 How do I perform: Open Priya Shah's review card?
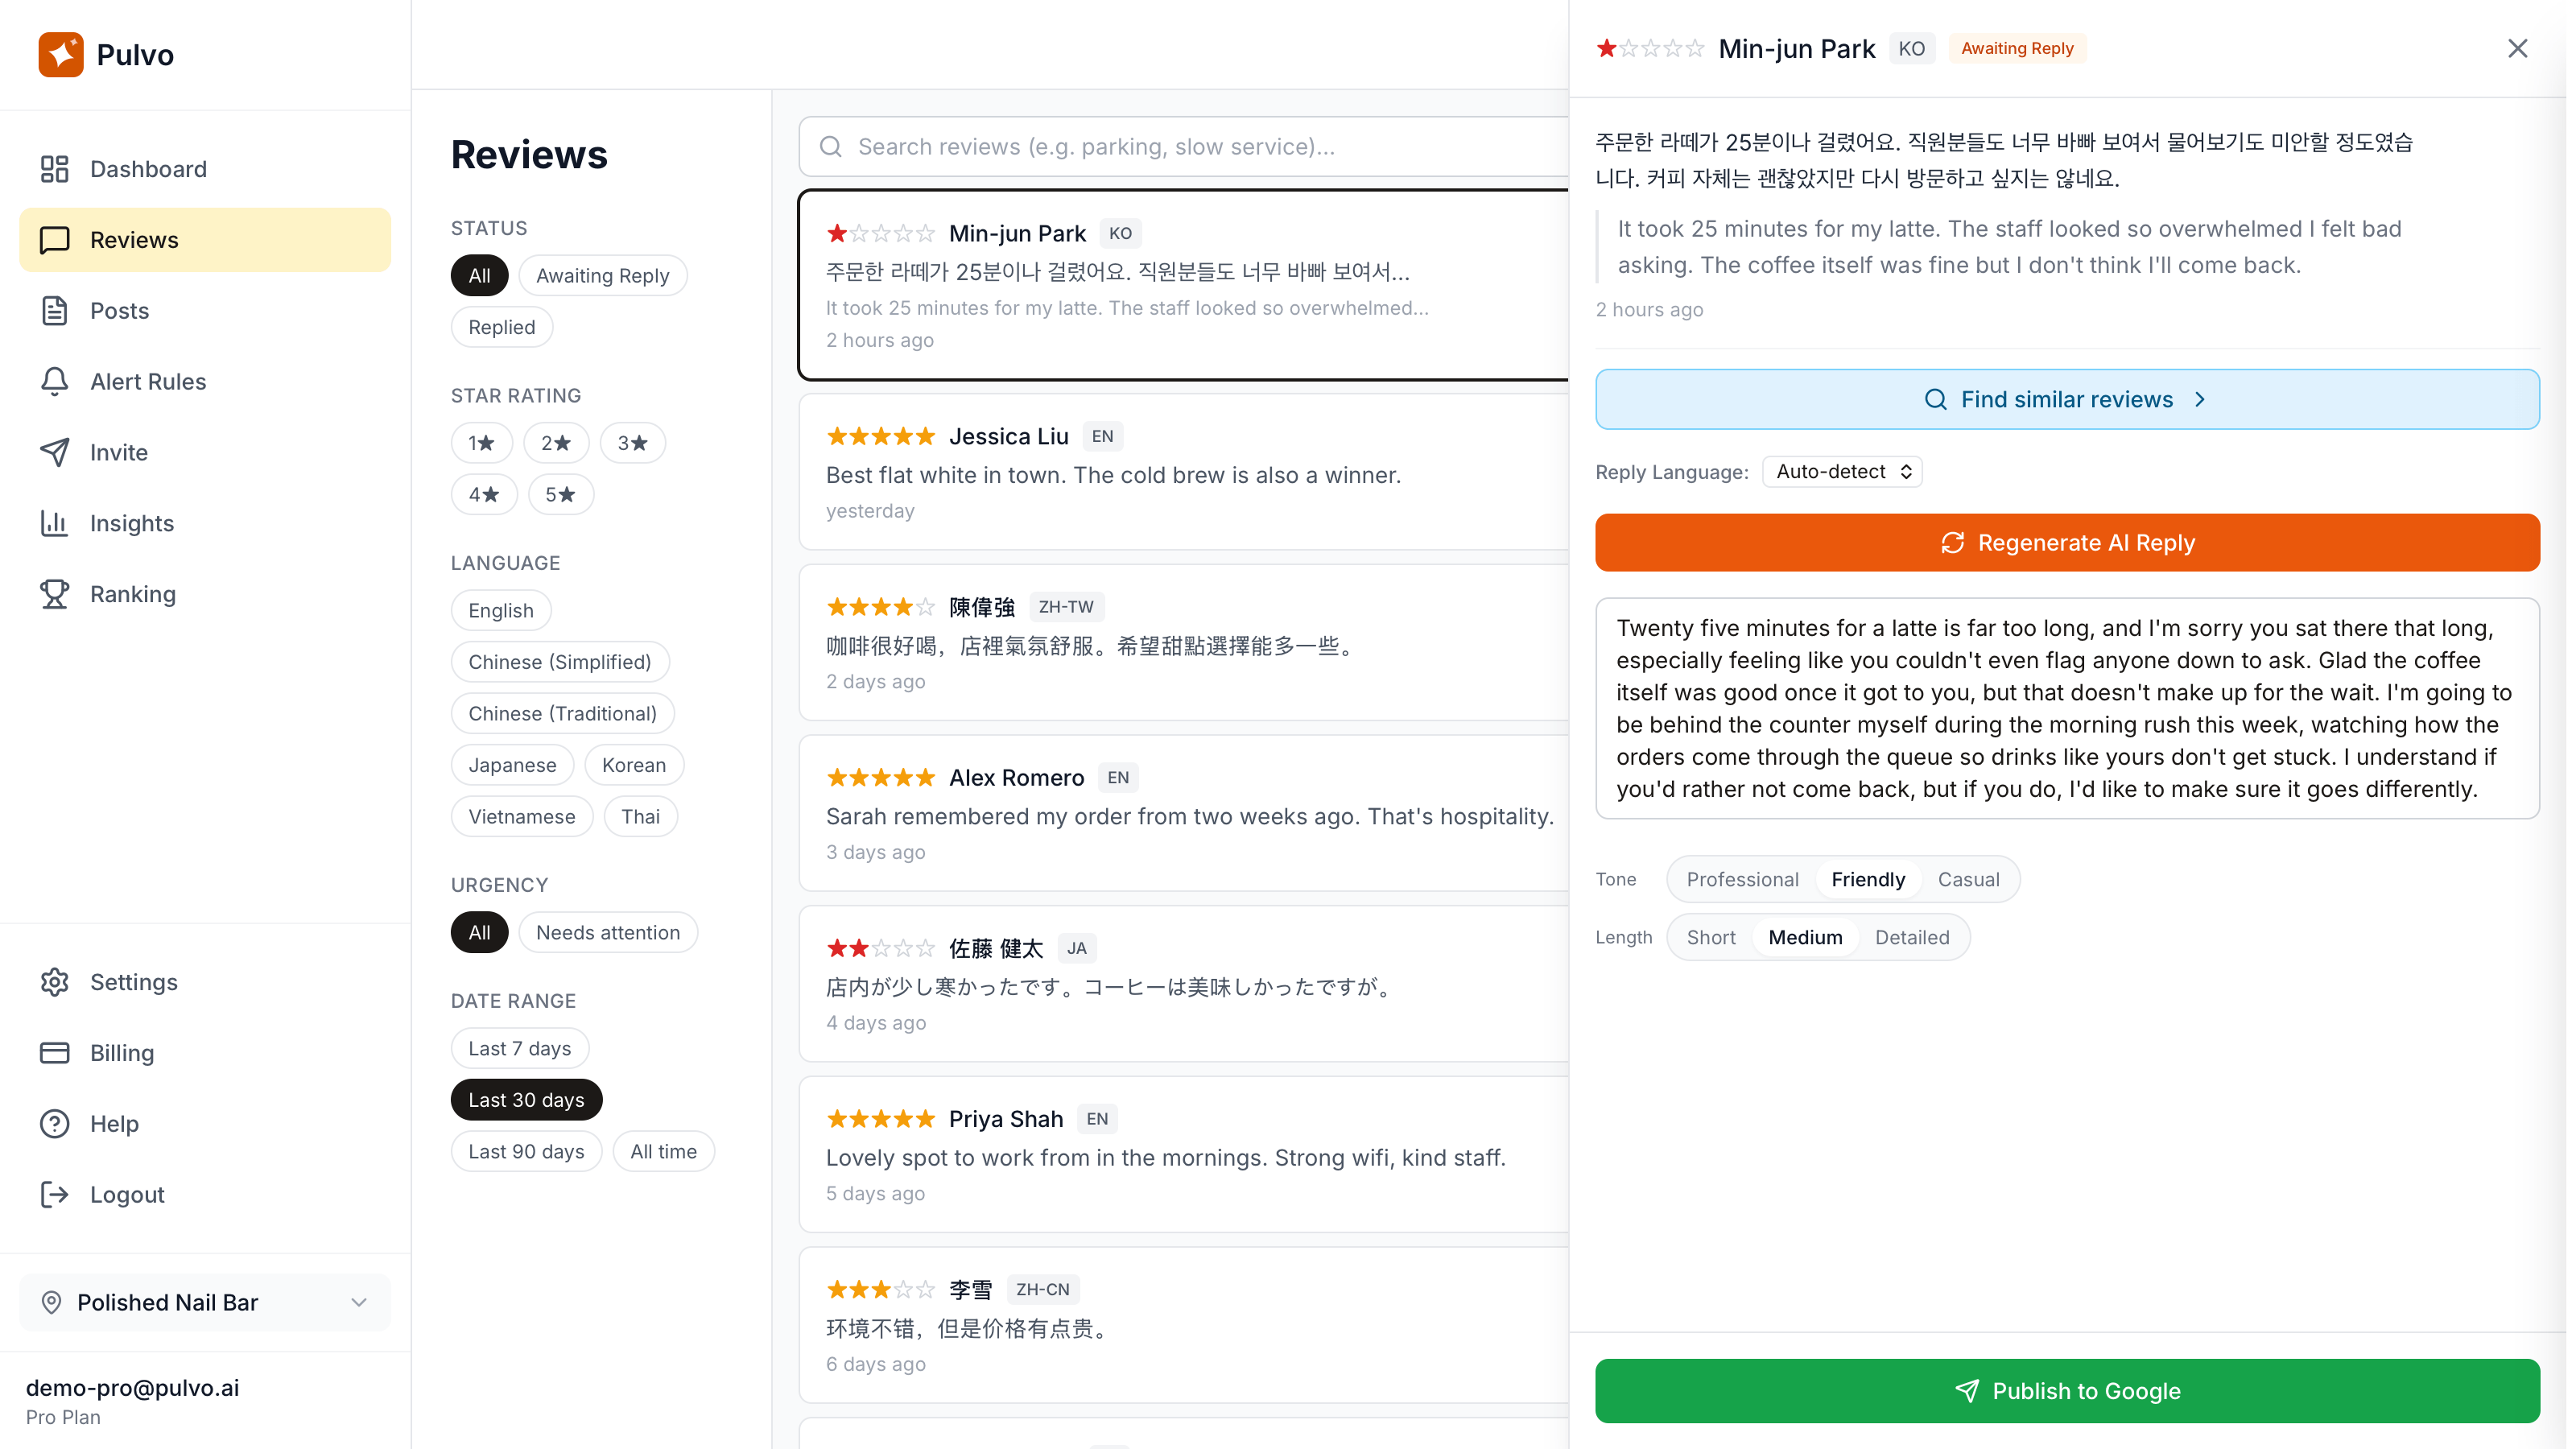click(1185, 1154)
